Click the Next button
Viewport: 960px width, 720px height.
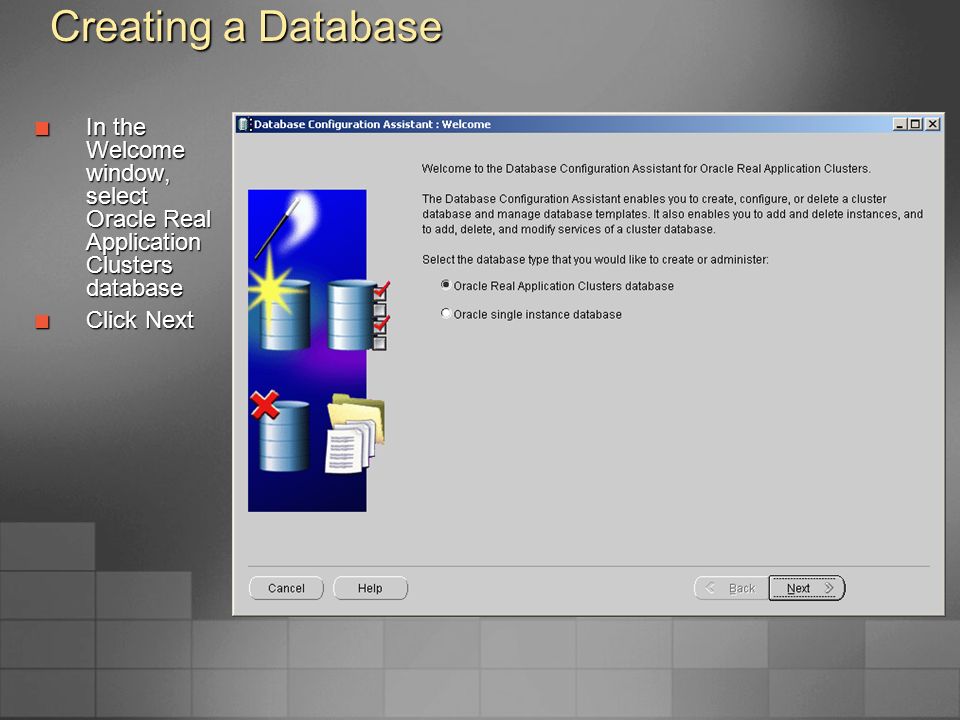pos(807,588)
